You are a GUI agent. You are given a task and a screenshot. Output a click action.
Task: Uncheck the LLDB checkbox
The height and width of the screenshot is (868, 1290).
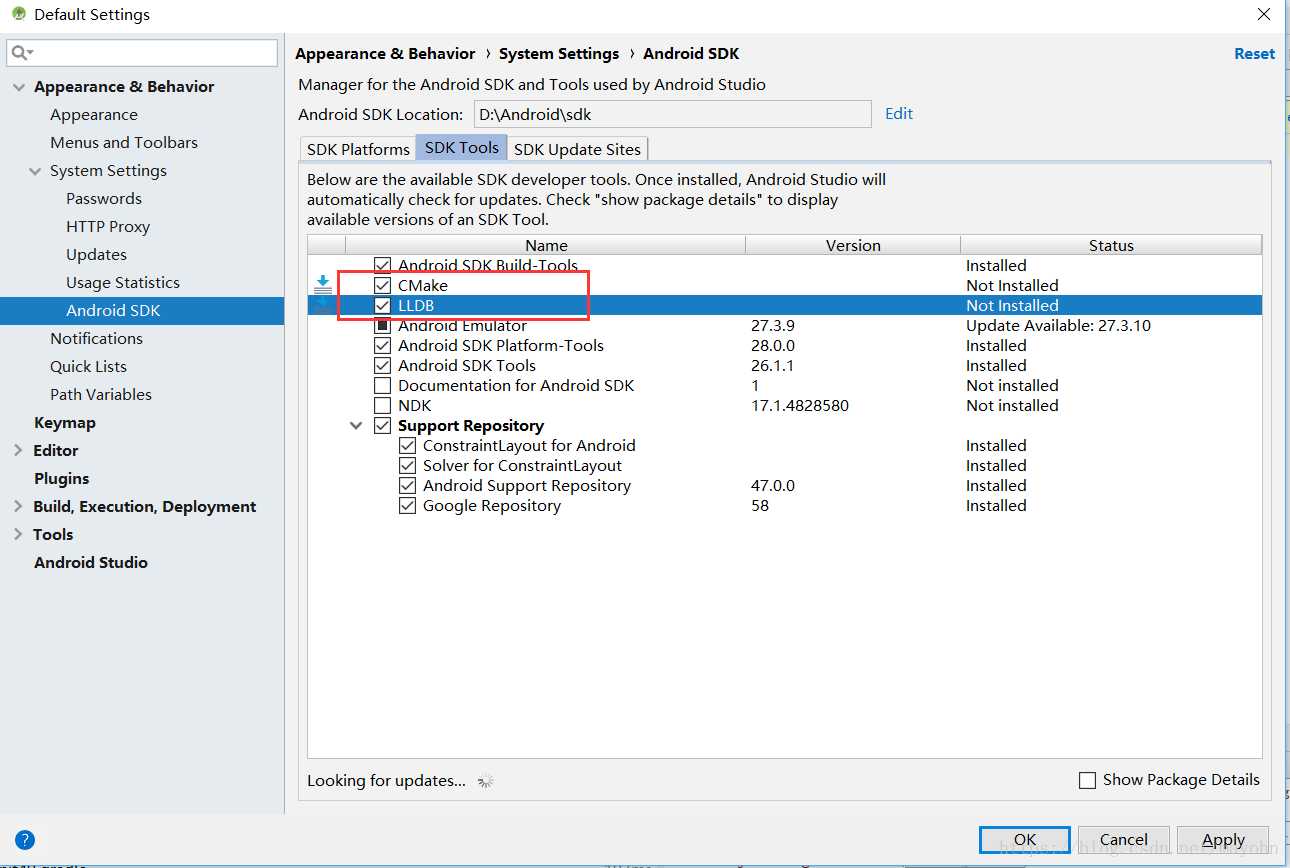tap(382, 306)
